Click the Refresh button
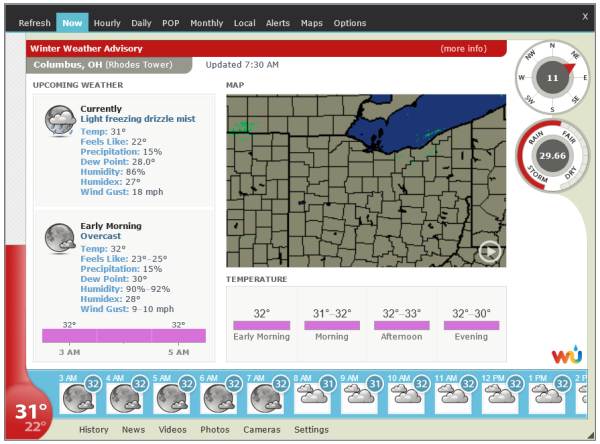 [34, 22]
